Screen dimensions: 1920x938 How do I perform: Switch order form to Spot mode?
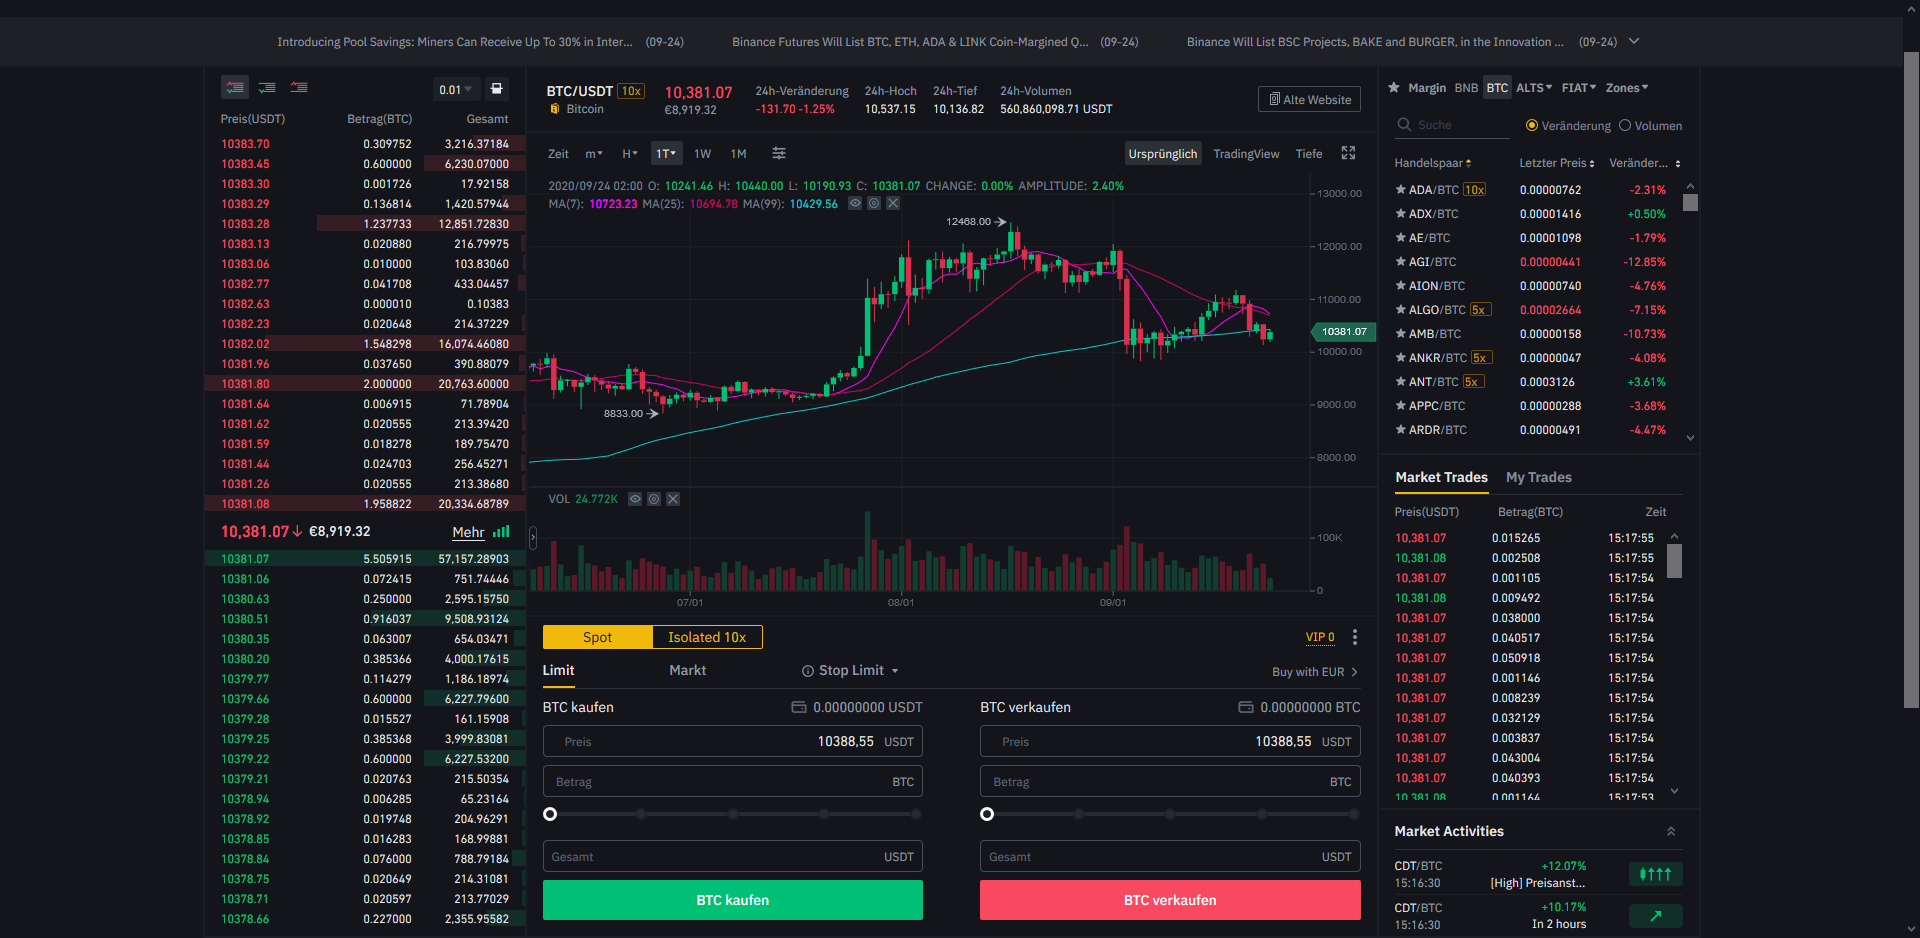(598, 637)
